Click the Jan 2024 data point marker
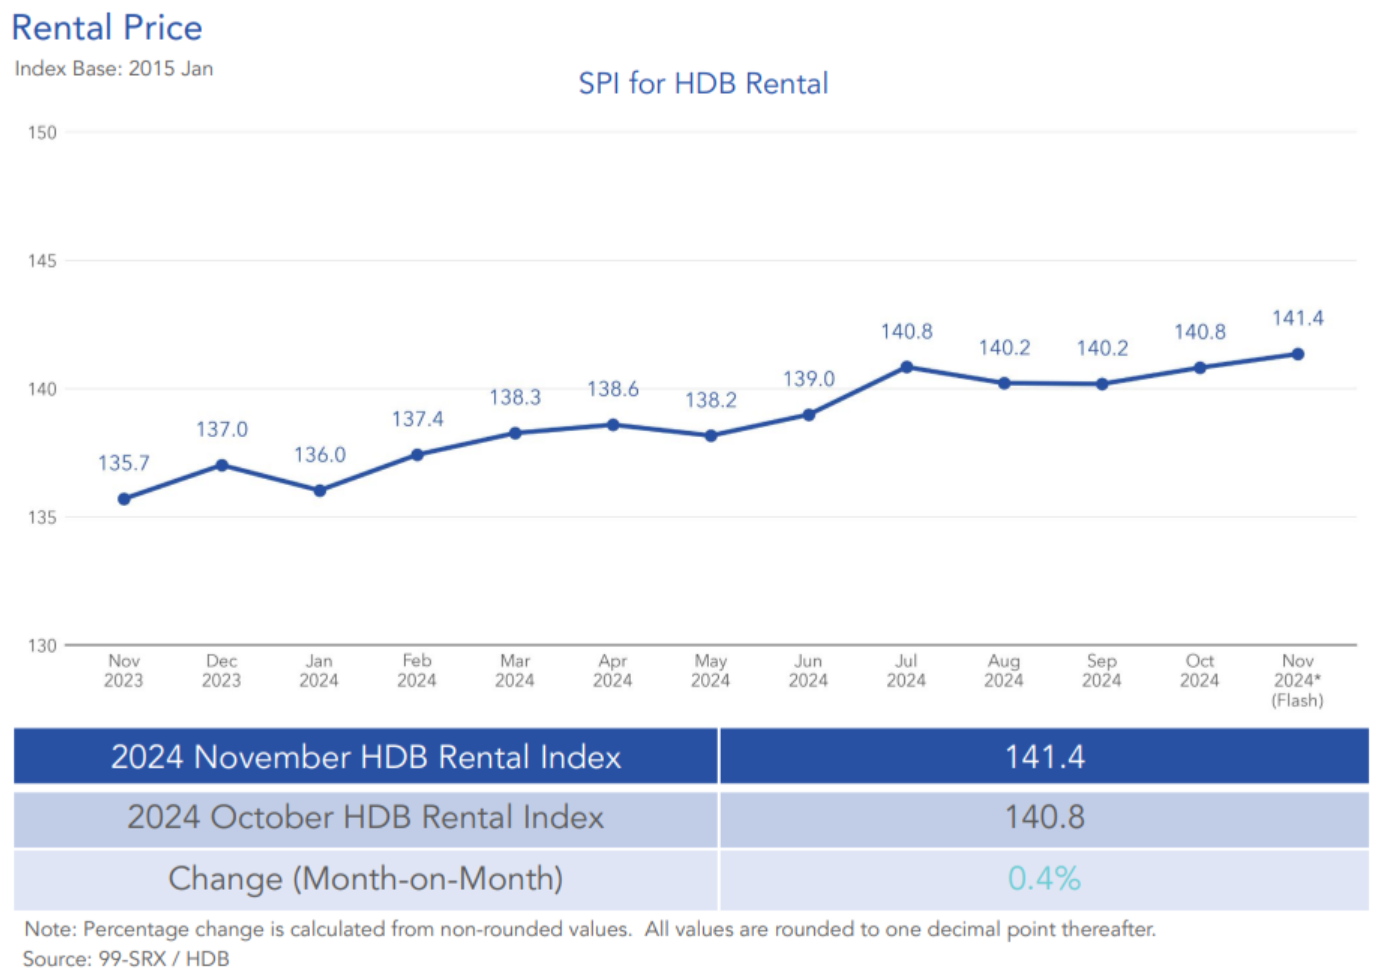1386x971 pixels. [320, 491]
